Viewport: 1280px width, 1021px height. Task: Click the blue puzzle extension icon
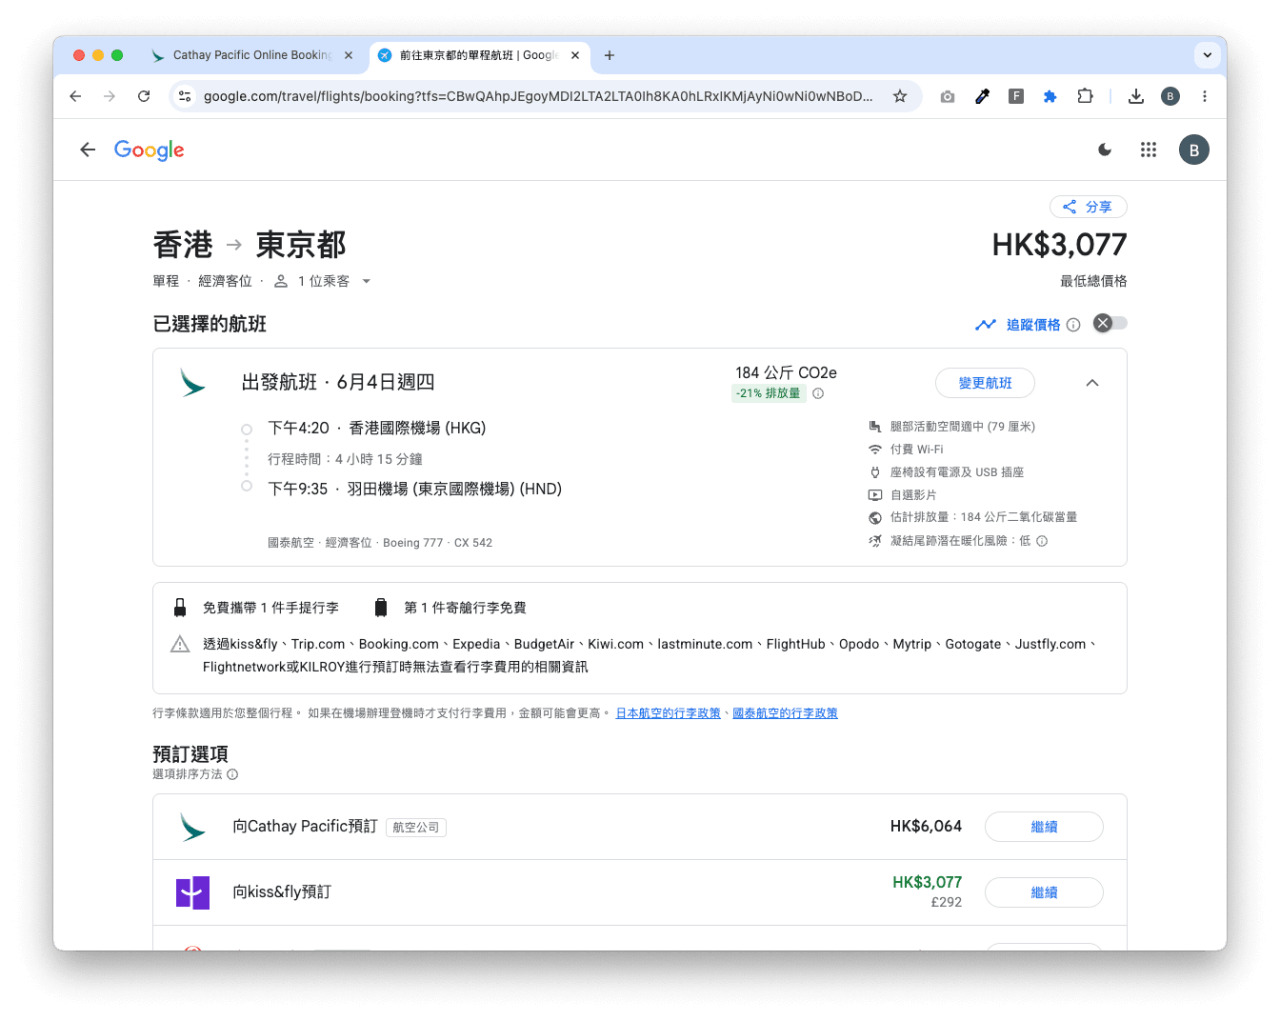(1050, 97)
